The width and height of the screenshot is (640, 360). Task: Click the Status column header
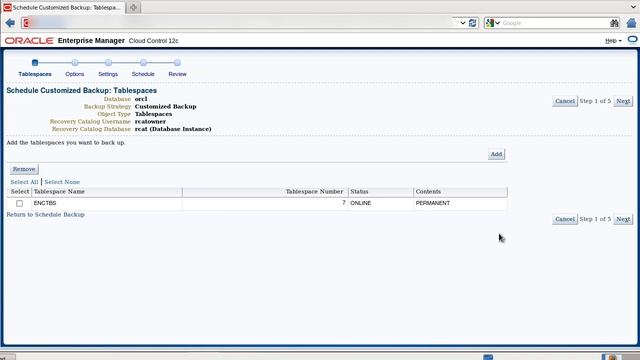[381, 191]
